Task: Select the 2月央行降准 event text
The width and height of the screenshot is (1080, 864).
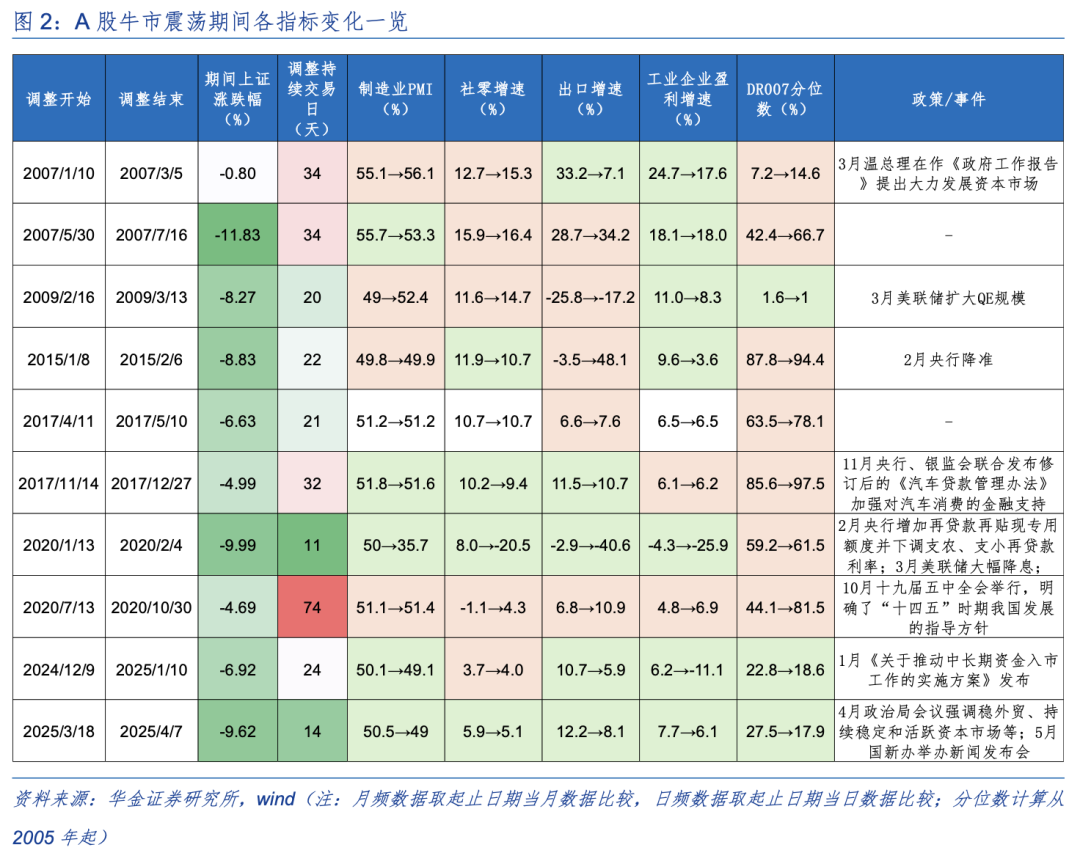Action: (950, 358)
